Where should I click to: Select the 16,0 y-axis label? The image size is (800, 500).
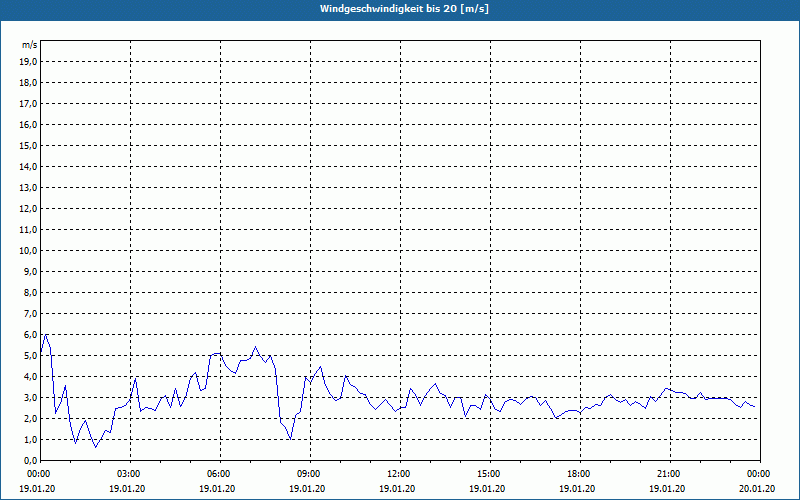[x=28, y=124]
